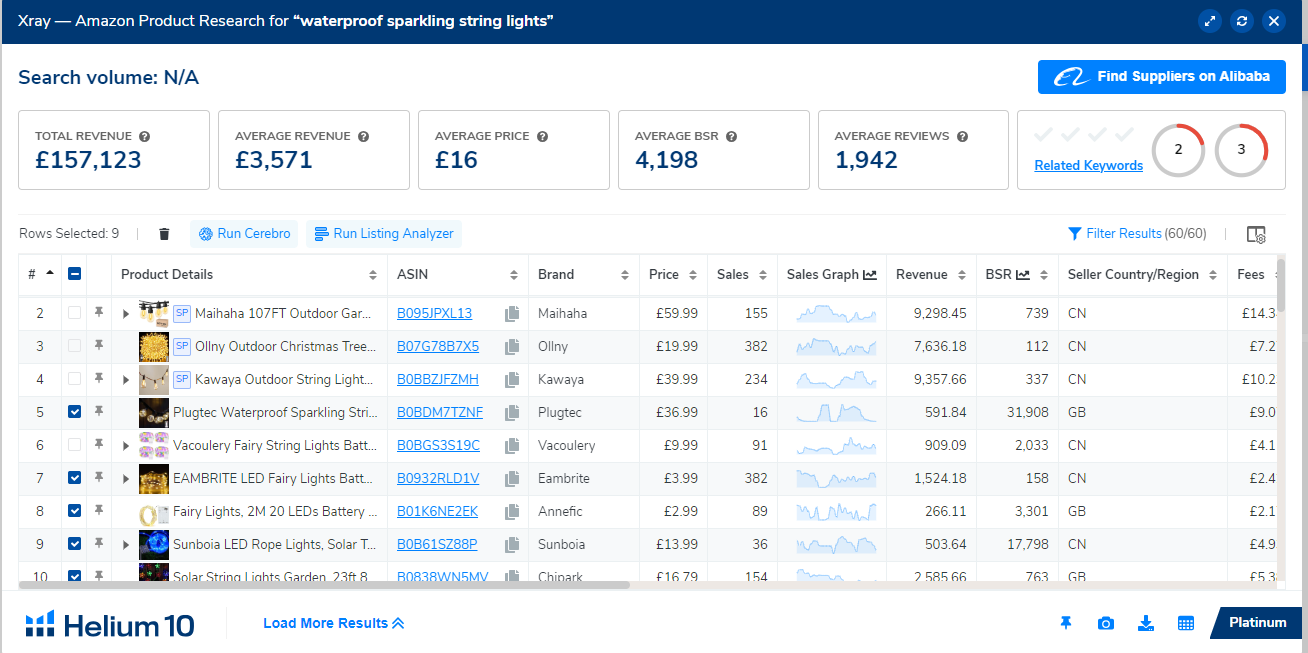Click the BSR column header
The width and height of the screenshot is (1308, 653).
click(x=1017, y=275)
